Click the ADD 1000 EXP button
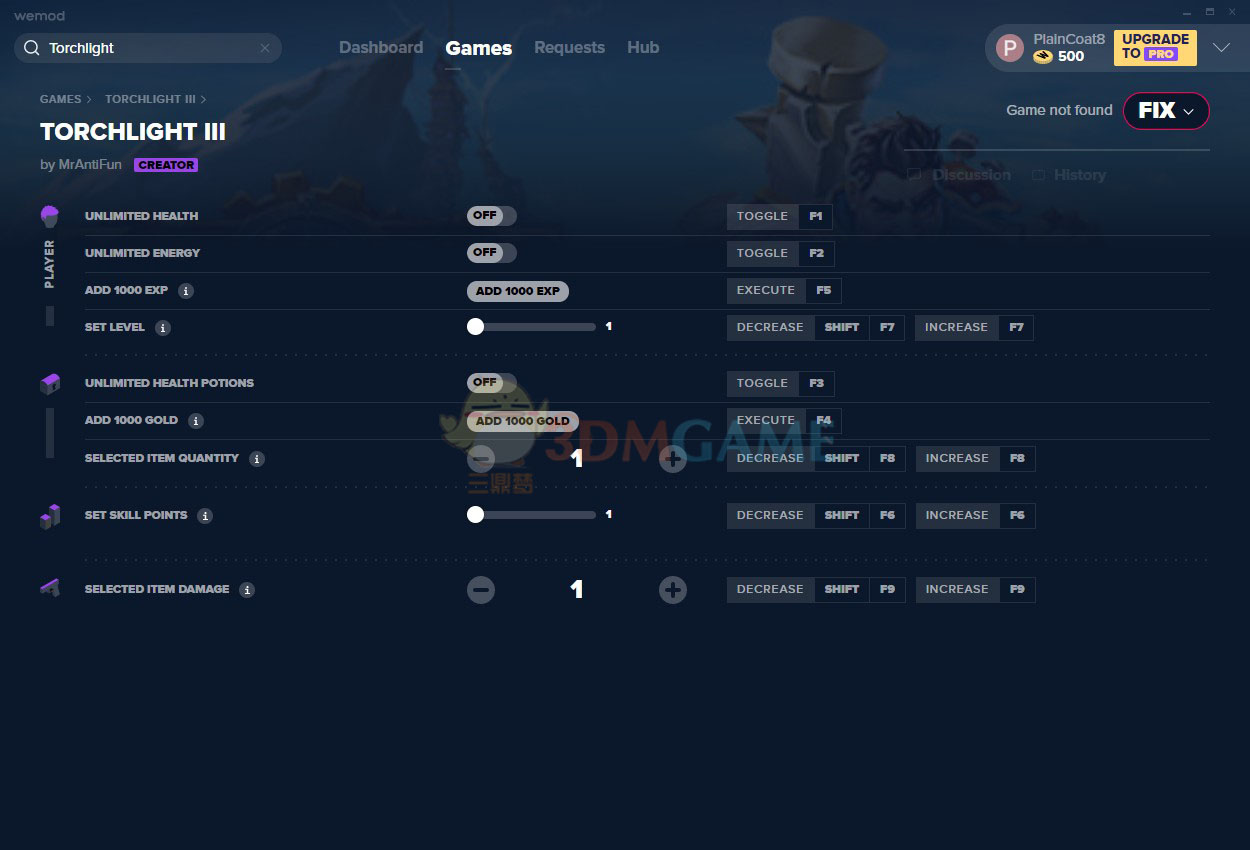Screen dimensions: 1250x850 [518, 291]
